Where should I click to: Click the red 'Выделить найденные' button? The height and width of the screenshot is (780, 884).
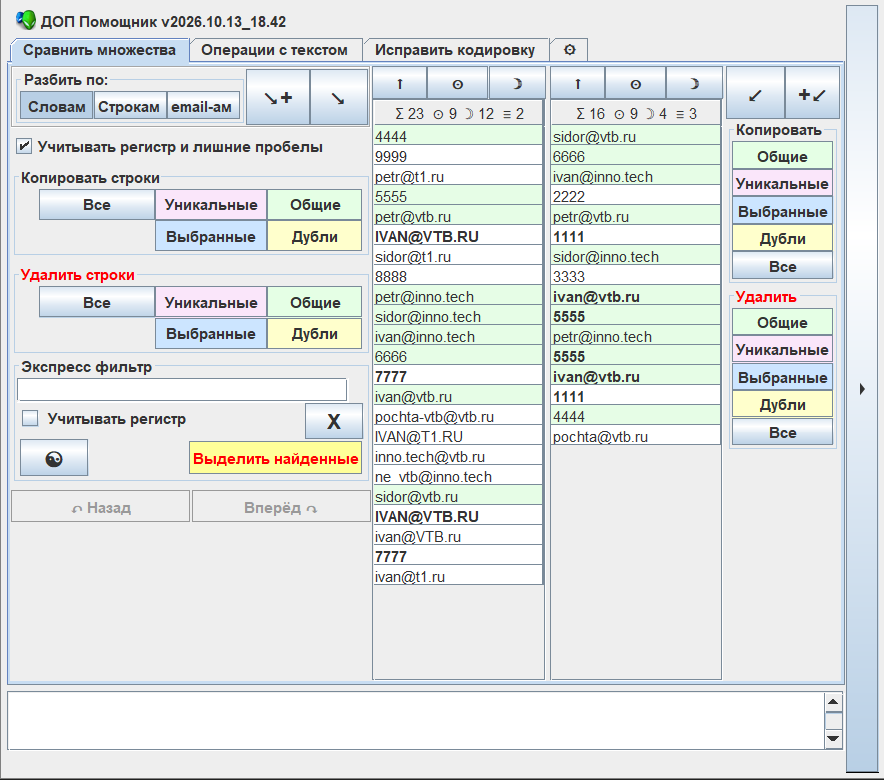(276, 458)
